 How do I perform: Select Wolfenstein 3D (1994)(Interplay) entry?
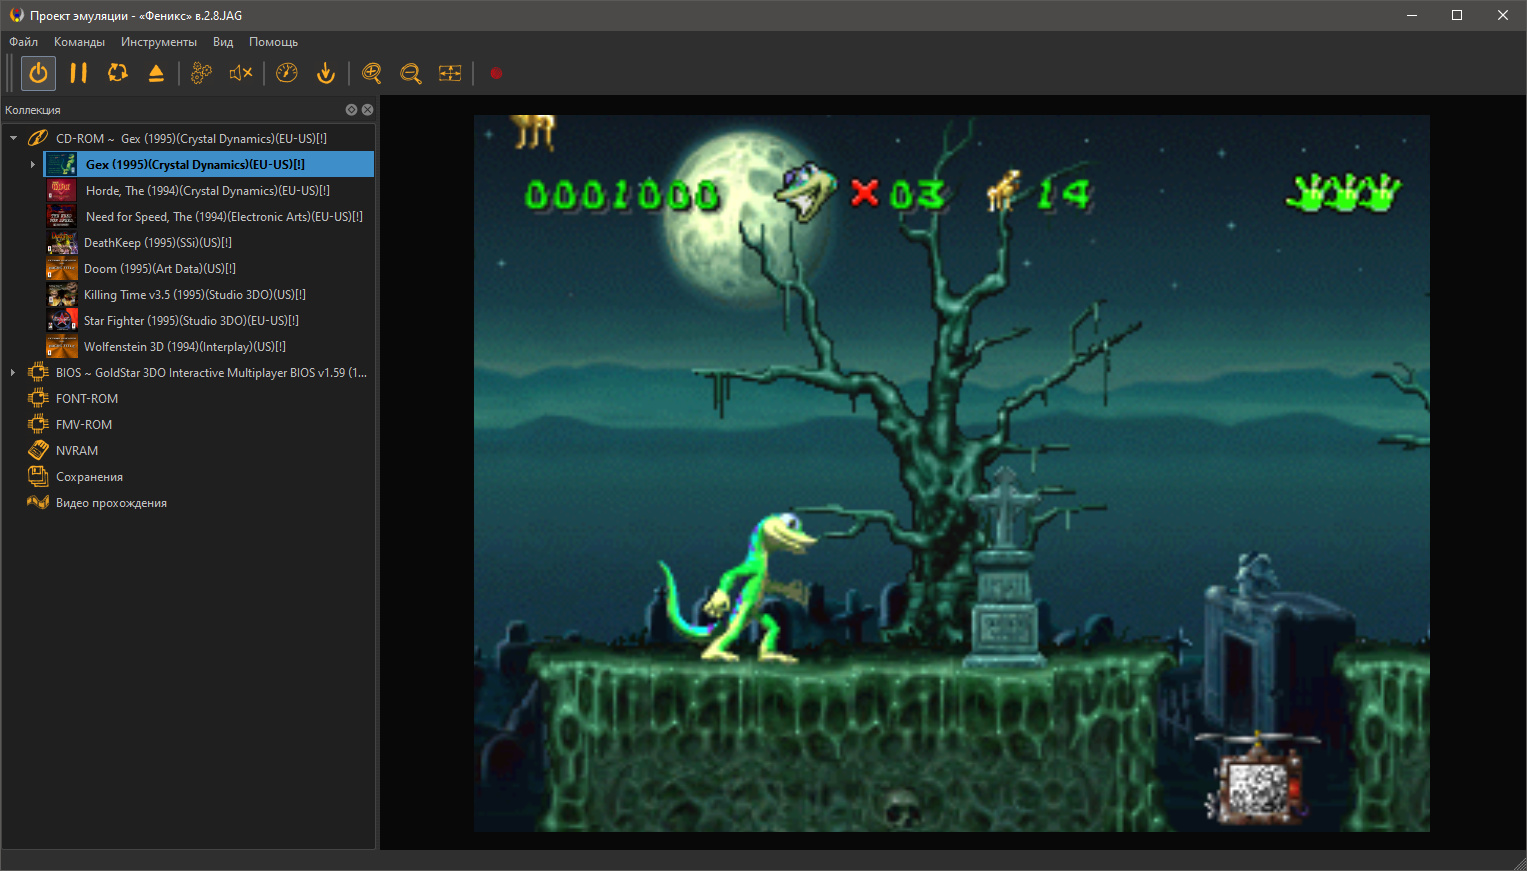click(185, 346)
